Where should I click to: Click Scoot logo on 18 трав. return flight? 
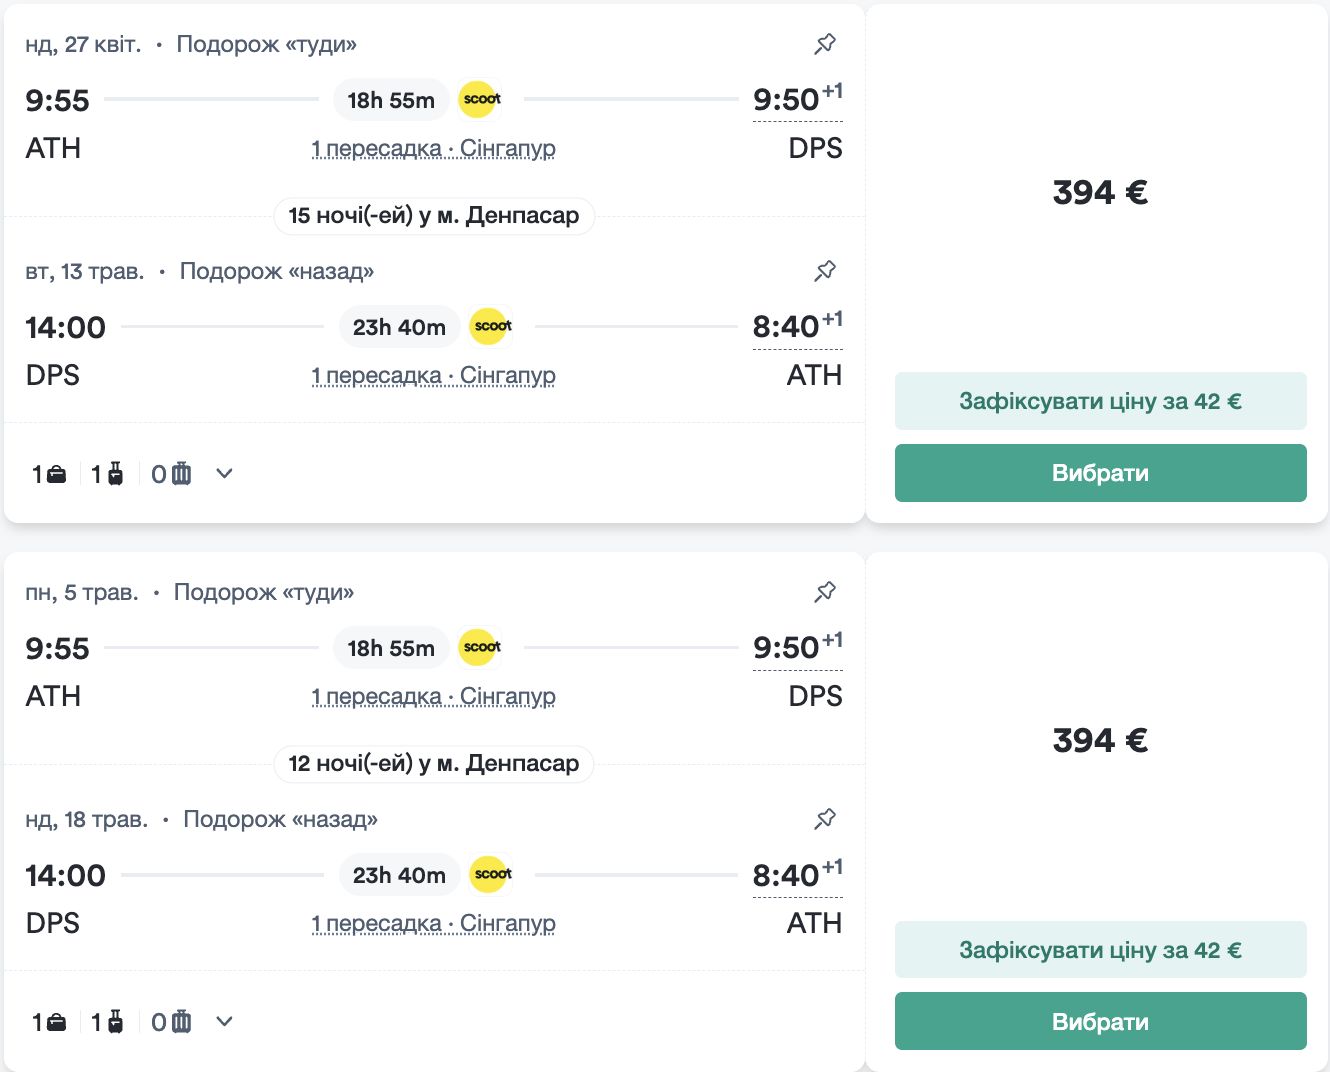[x=492, y=874]
